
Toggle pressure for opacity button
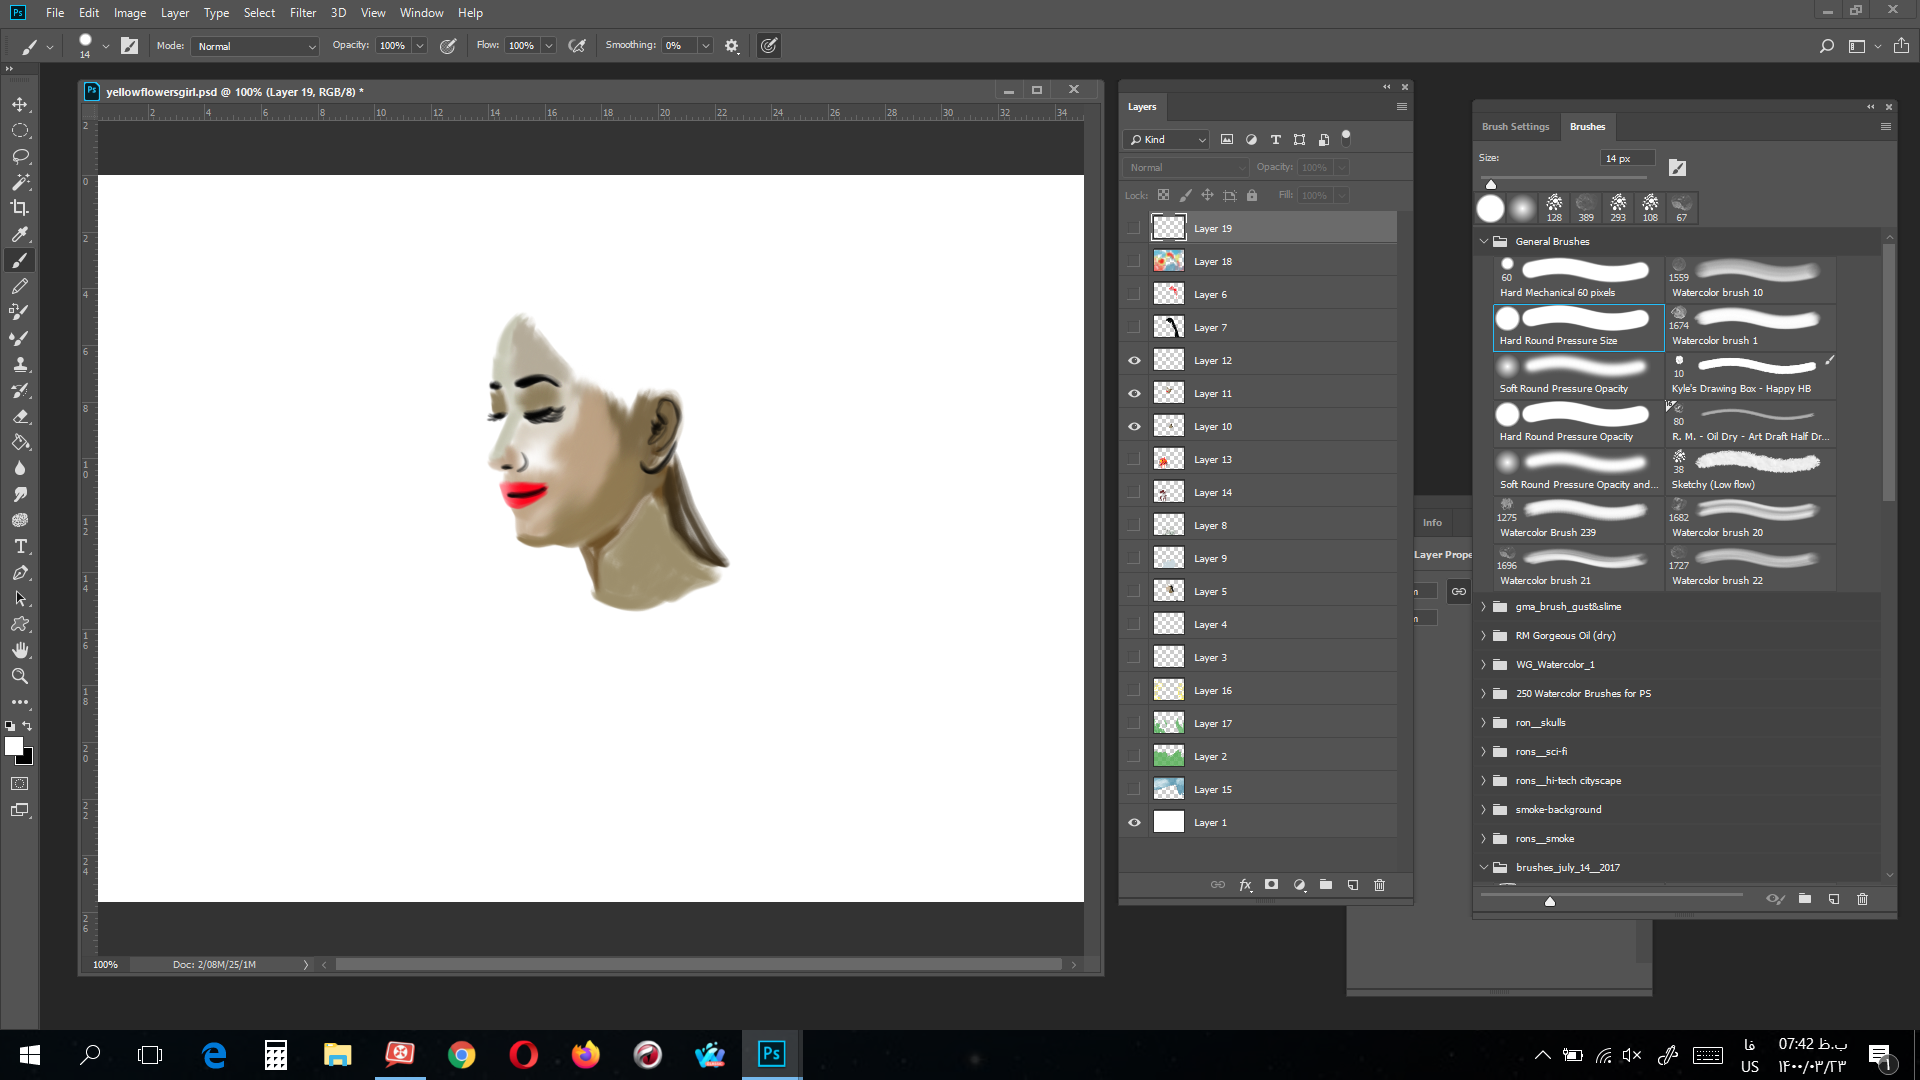tap(448, 46)
